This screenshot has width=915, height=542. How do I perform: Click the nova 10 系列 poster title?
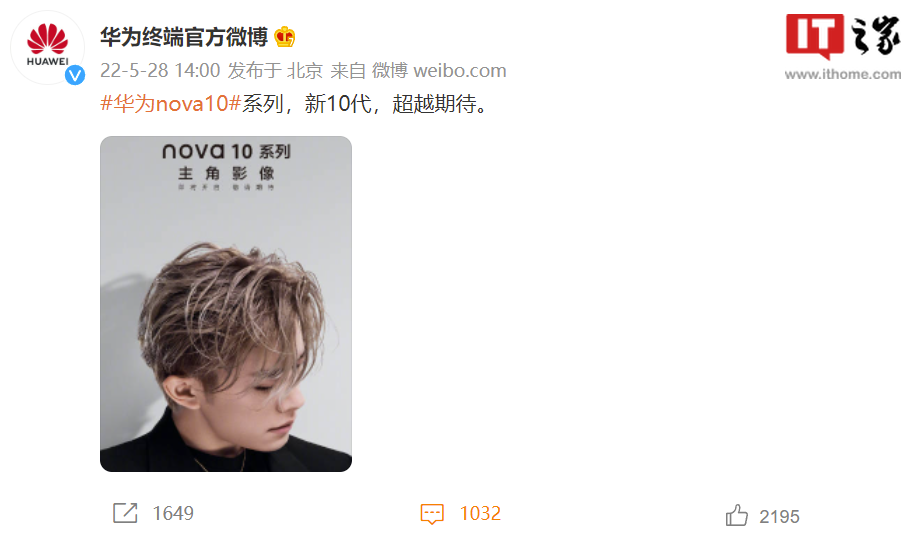(x=226, y=152)
